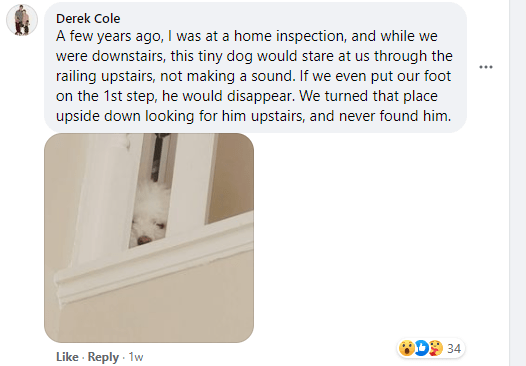Click the home inspection comment text bubble

tap(255, 67)
